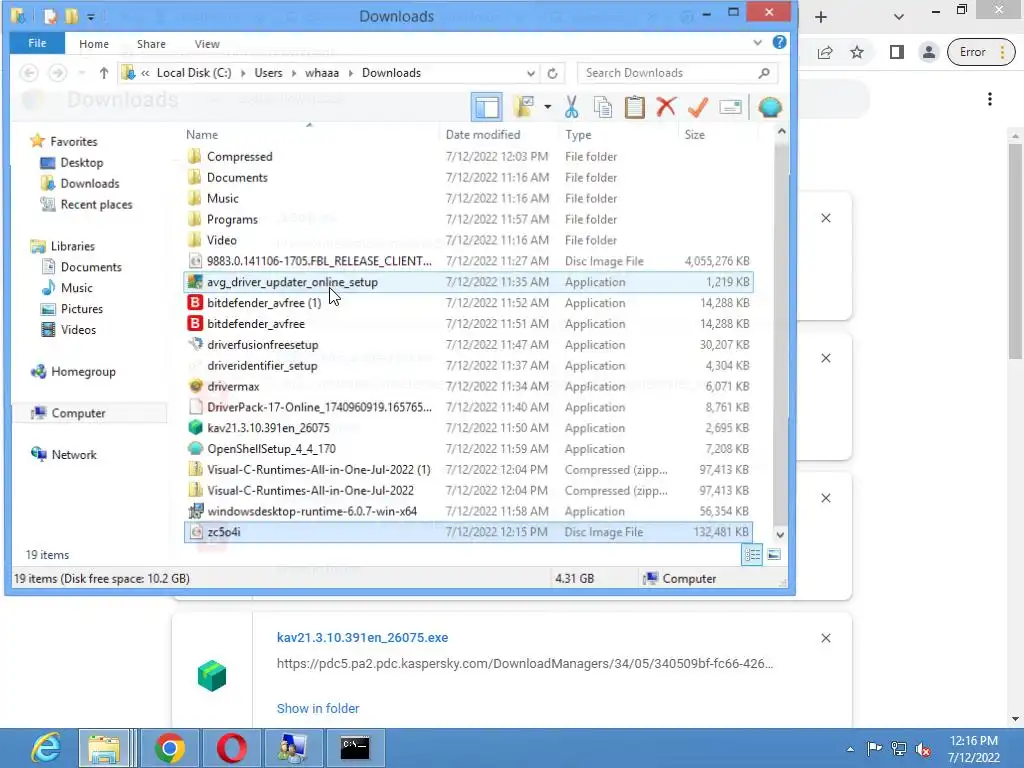The height and width of the screenshot is (768, 1024).
Task: Select the driverfusionfreesetup application
Action: pos(263,345)
